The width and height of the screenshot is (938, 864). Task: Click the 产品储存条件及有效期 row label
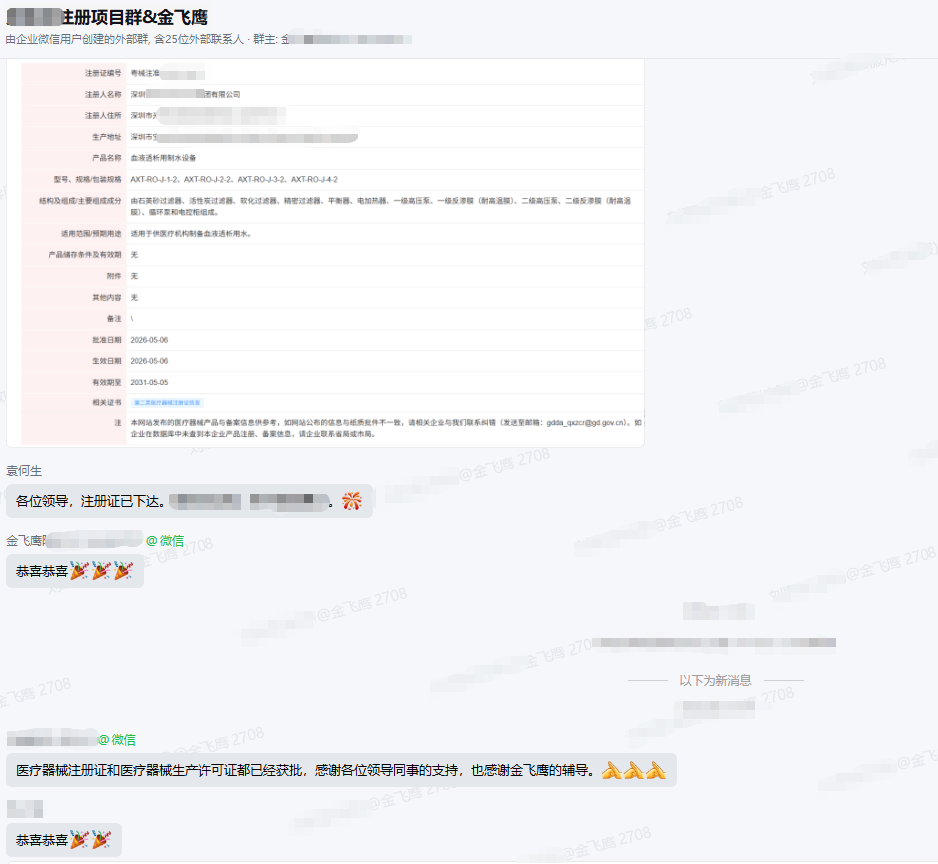[x=84, y=255]
